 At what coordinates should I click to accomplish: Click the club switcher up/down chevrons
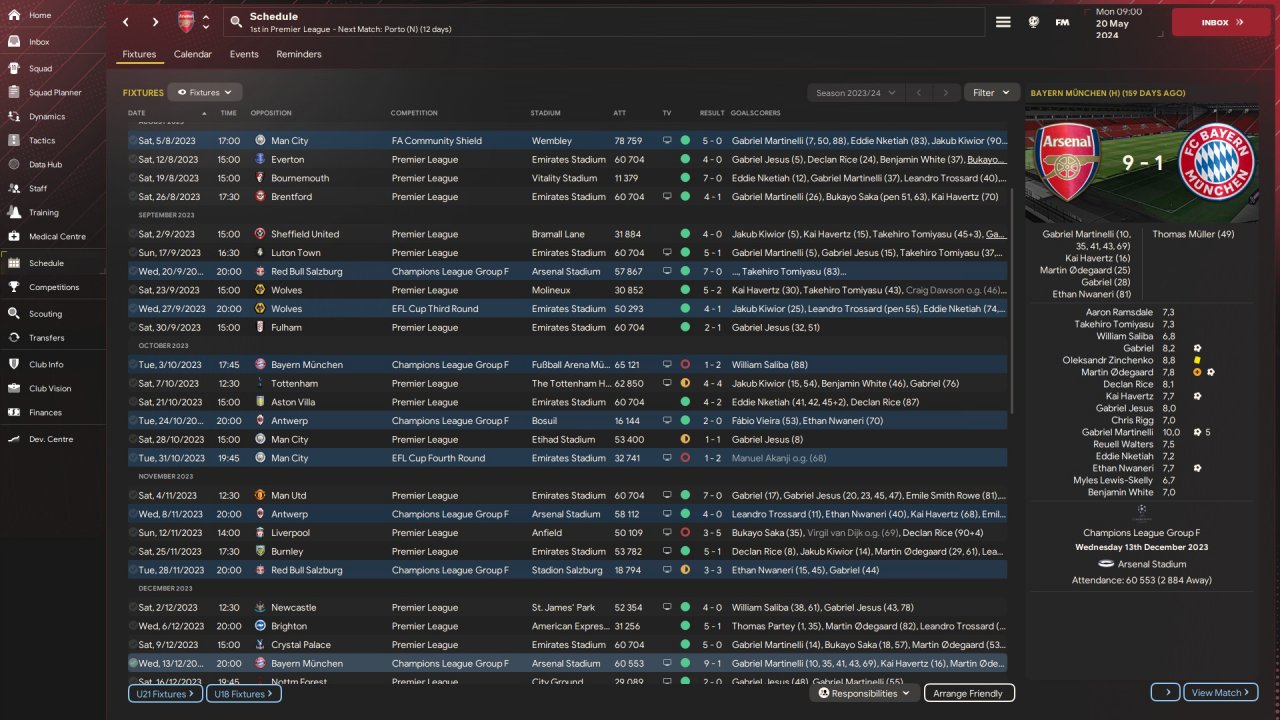(x=206, y=22)
